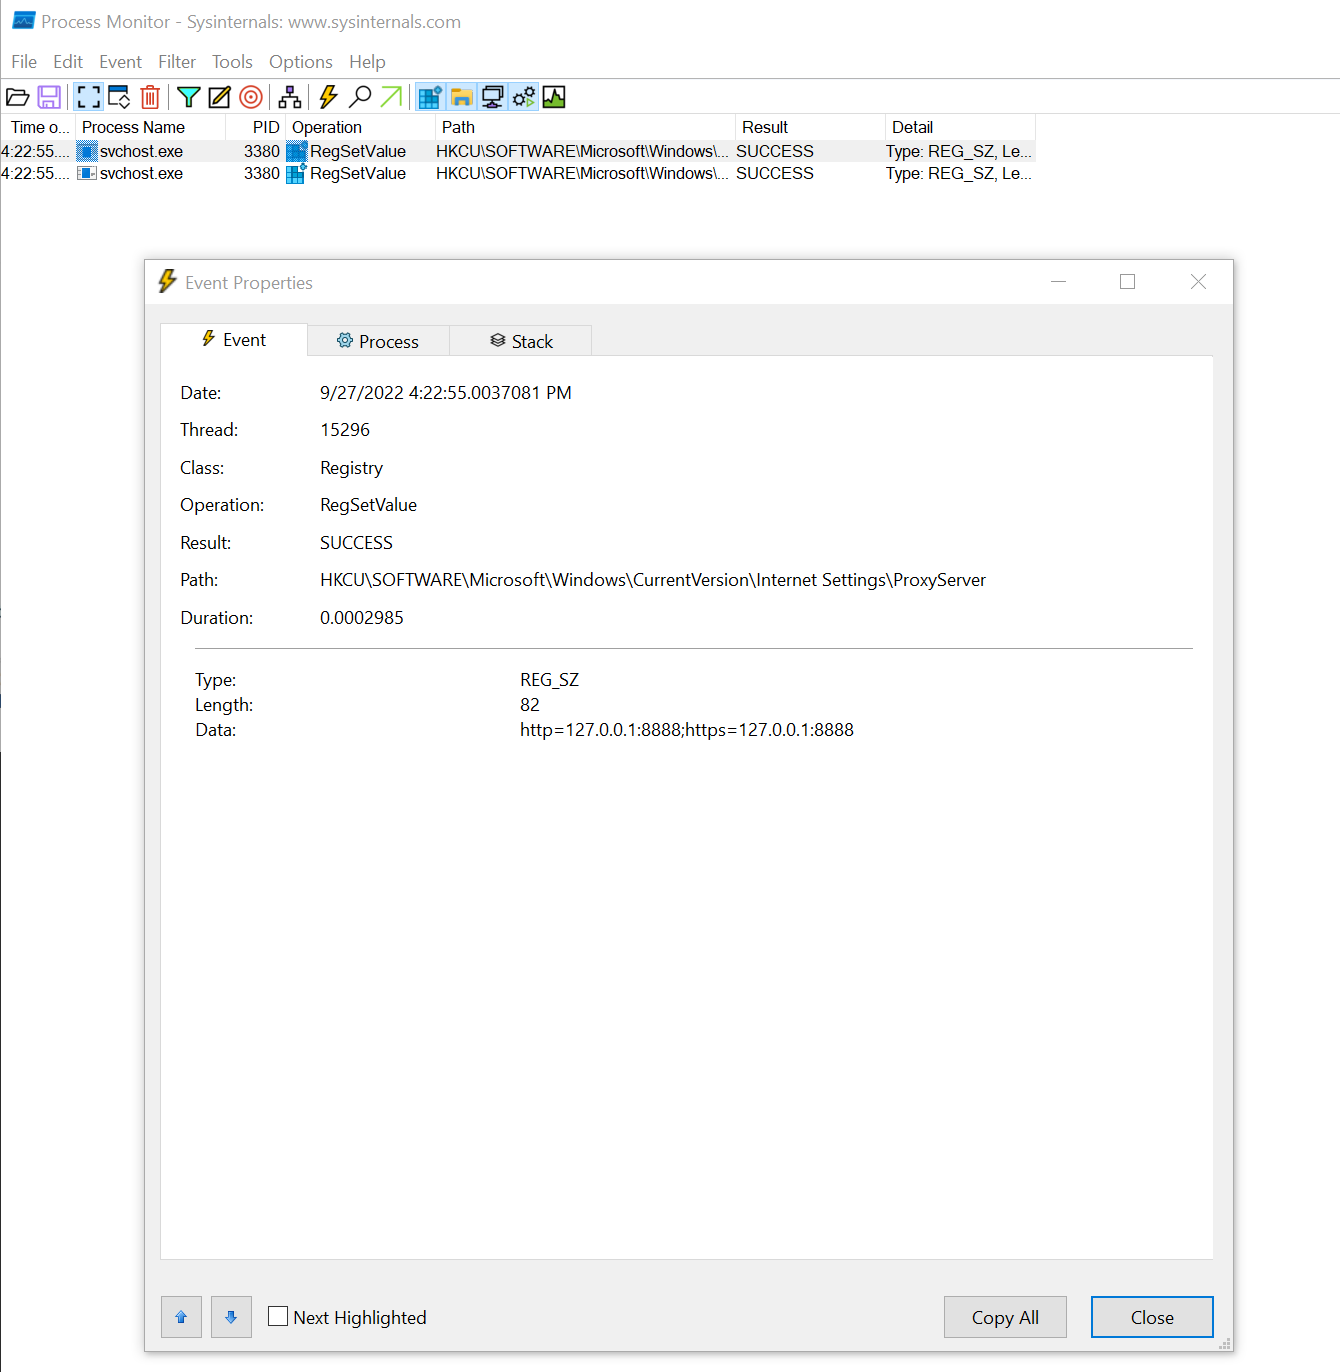The image size is (1340, 1372).
Task: Check the Next Highlighted checkbox
Action: tap(278, 1317)
